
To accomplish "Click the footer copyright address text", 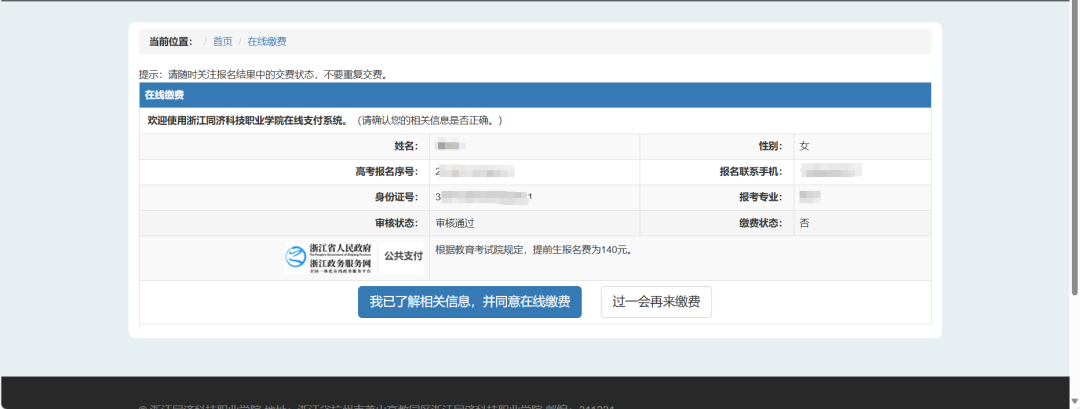I will click(x=380, y=405).
